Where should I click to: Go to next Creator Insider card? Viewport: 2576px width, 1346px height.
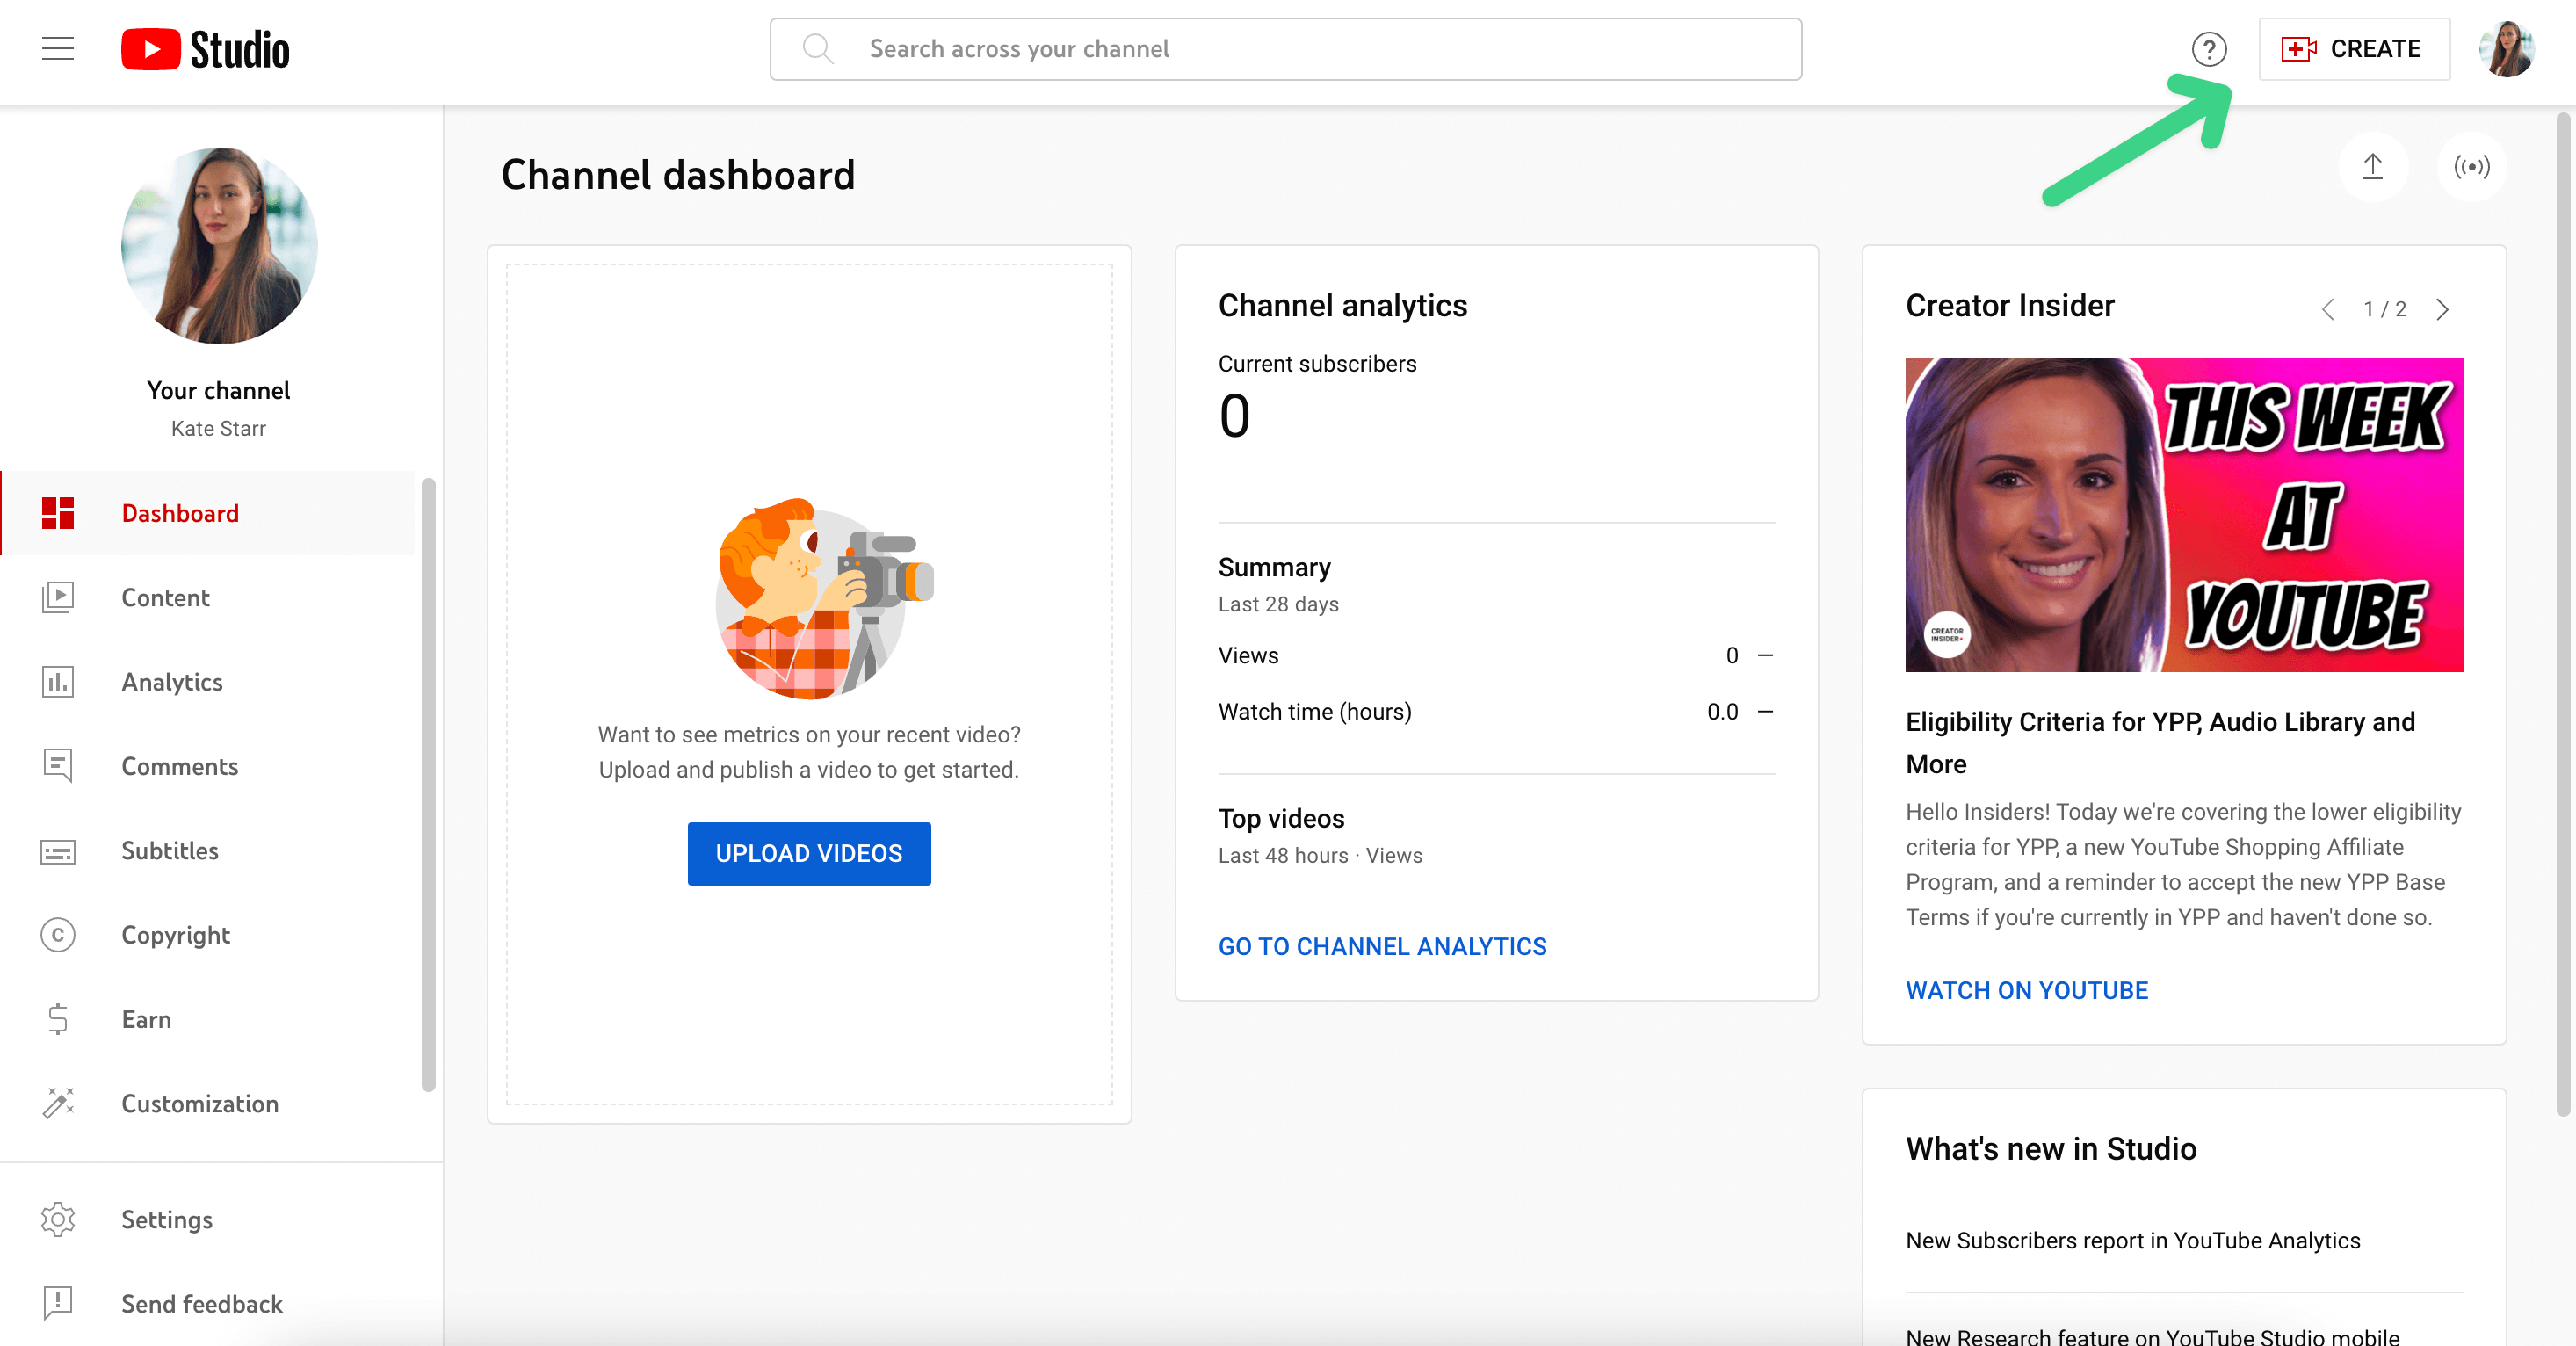[2442, 309]
